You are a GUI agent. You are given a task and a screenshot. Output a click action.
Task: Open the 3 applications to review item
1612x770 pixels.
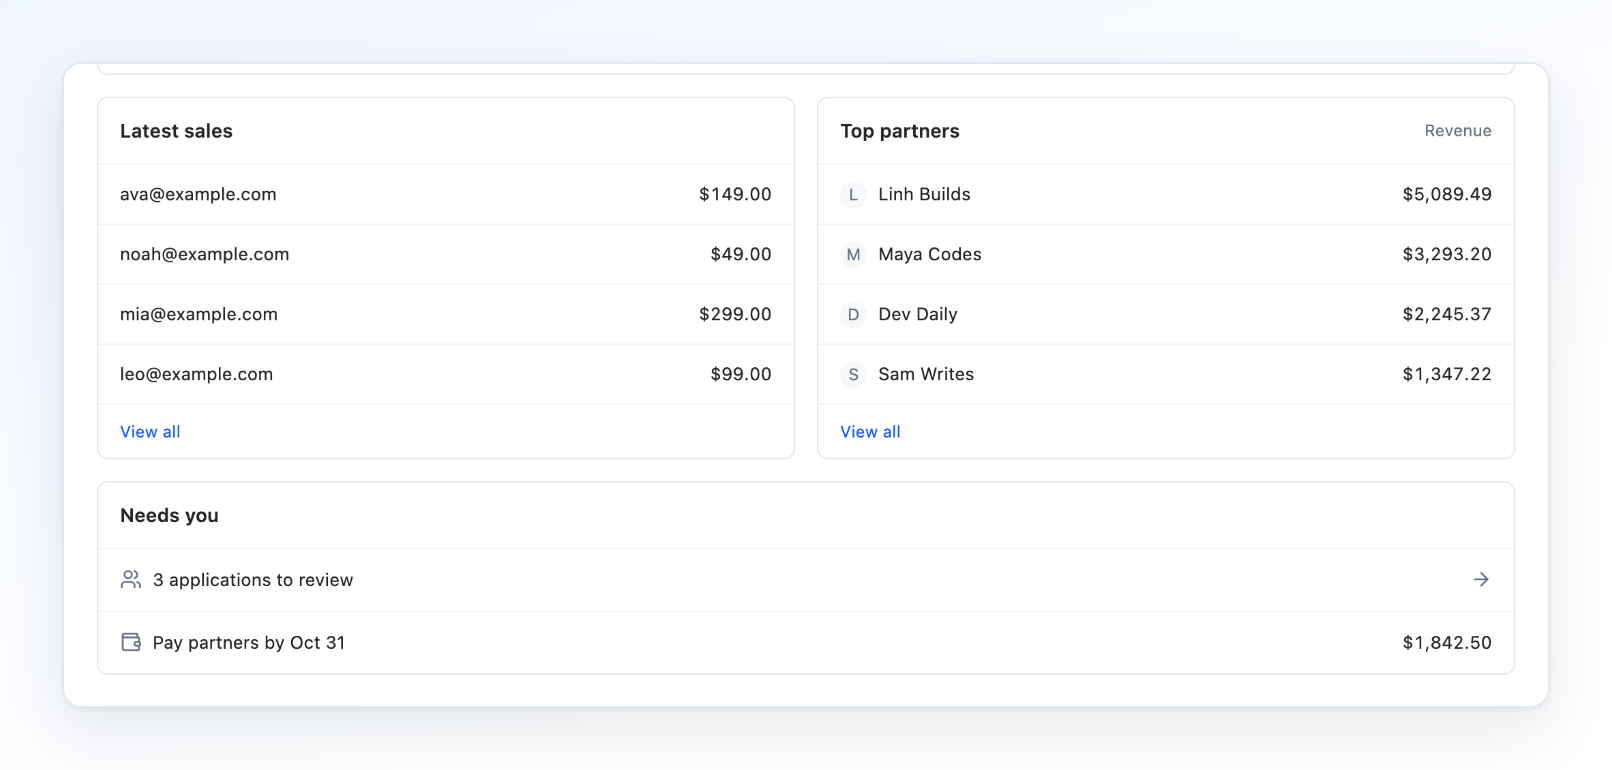pyautogui.click(x=806, y=580)
